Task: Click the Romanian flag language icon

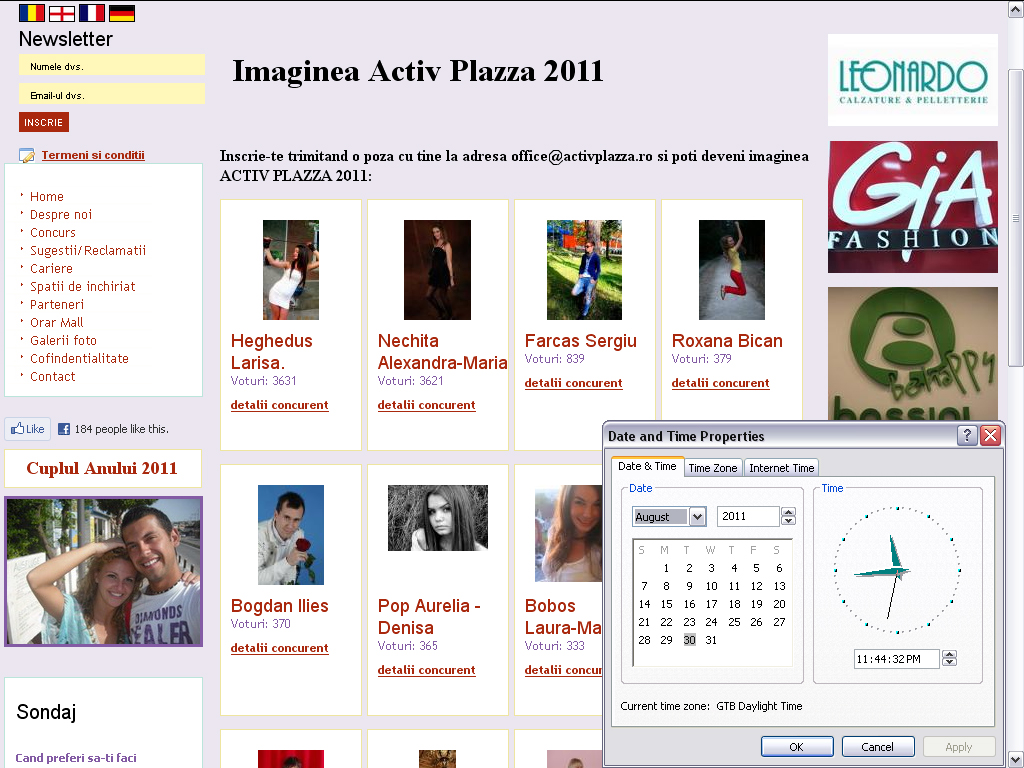Action: pos(30,13)
